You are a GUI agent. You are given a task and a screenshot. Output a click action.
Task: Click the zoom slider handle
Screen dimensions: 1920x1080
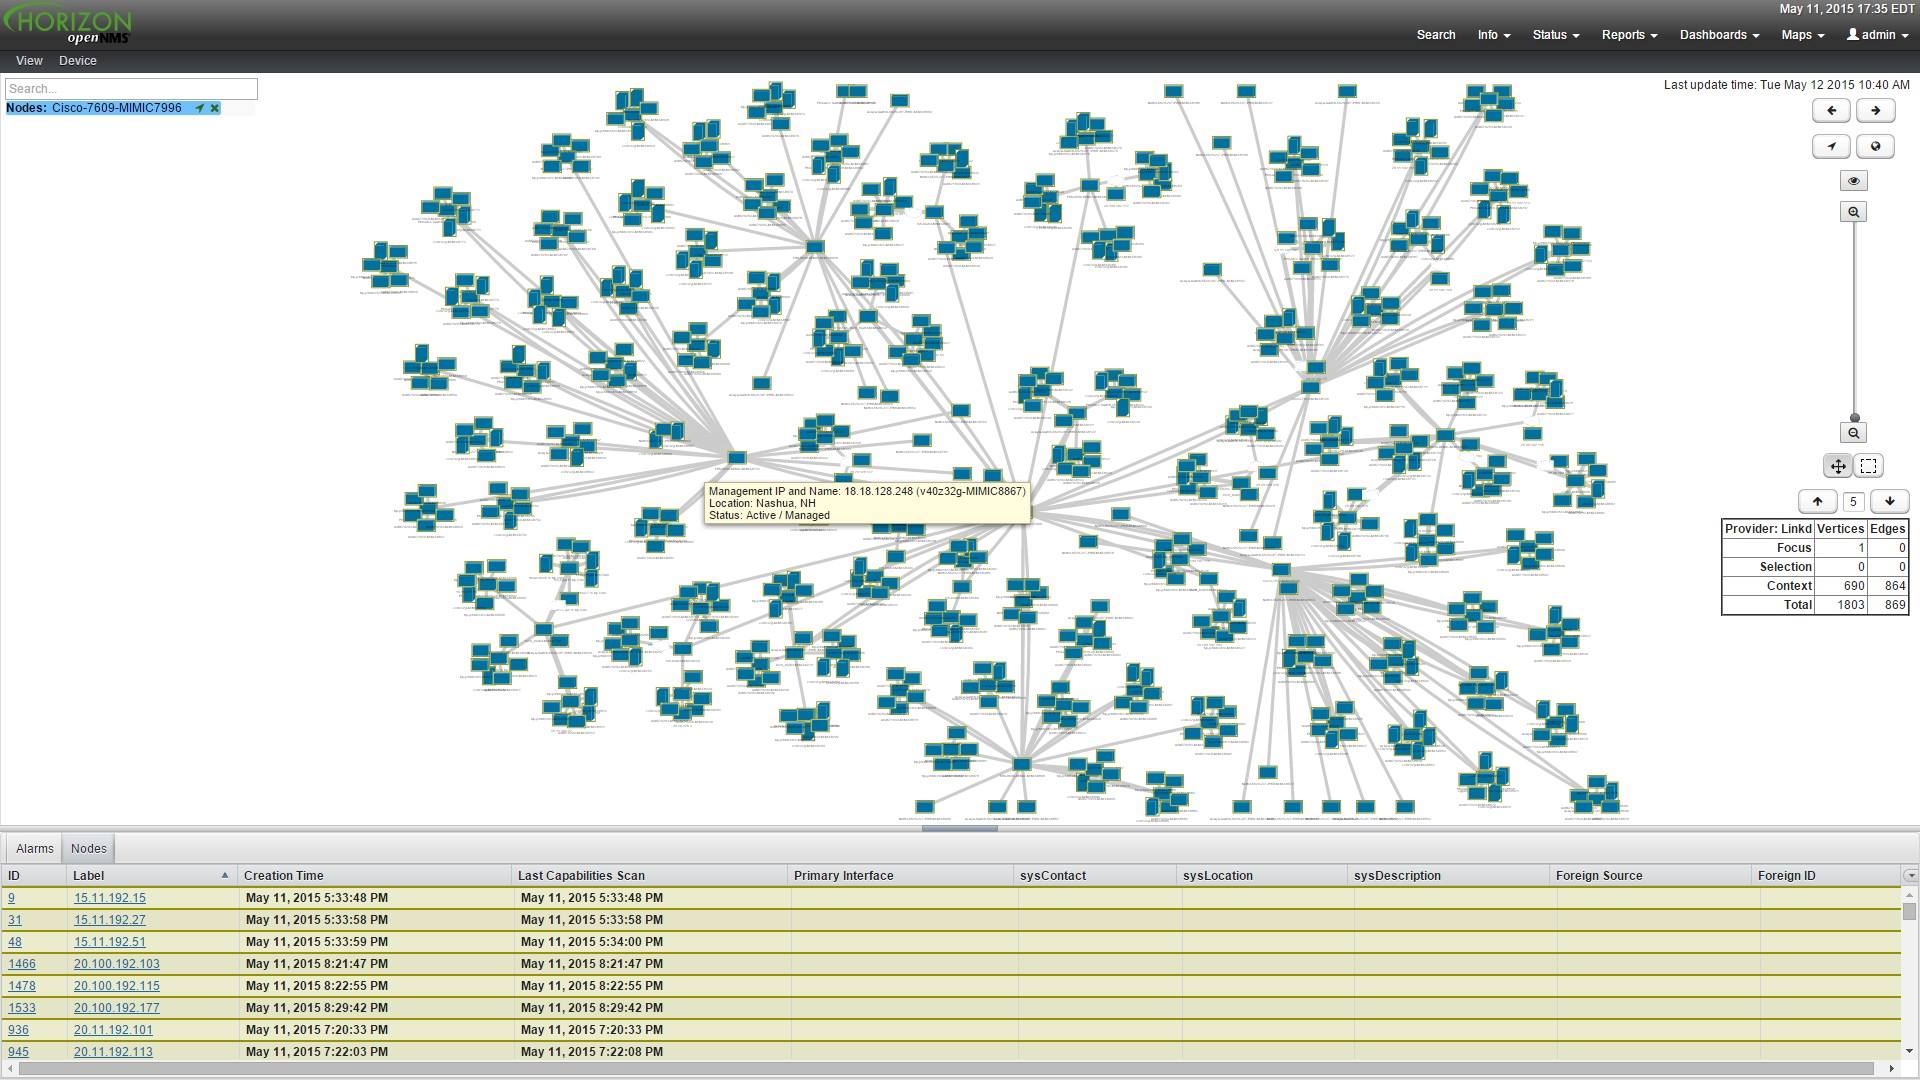tap(1854, 418)
